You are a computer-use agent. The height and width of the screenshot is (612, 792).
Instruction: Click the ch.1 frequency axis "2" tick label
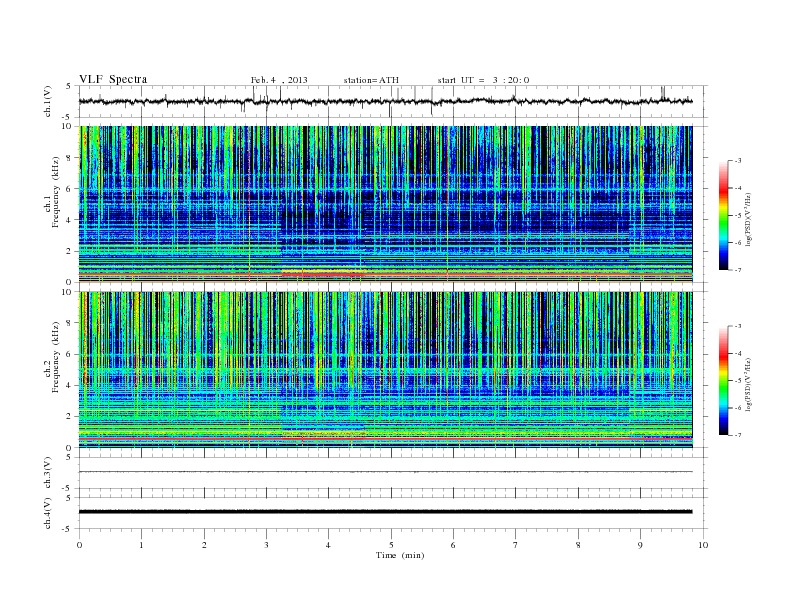tap(70, 251)
